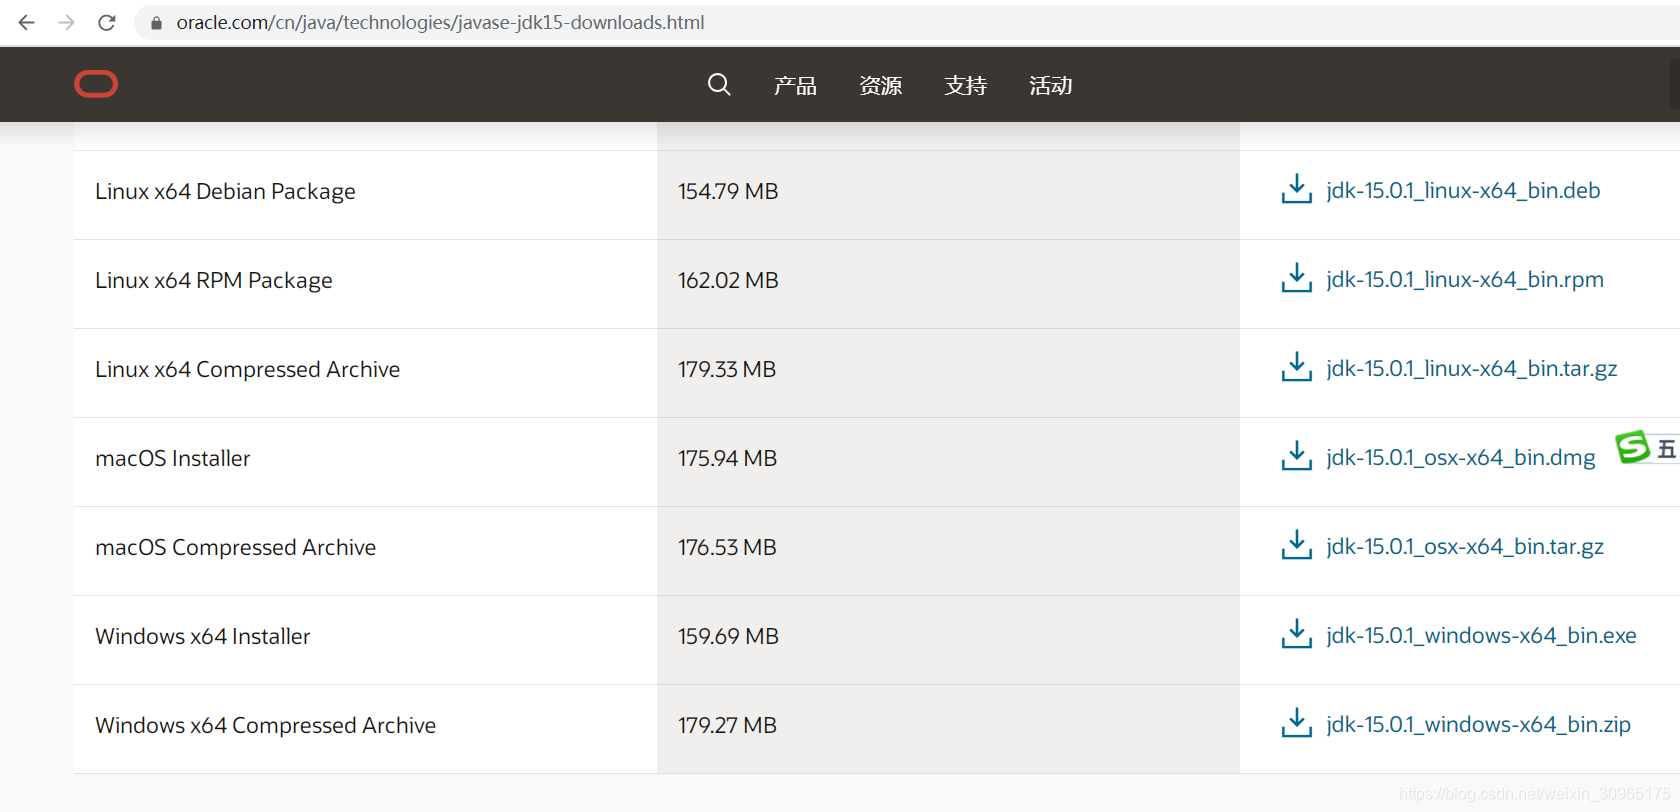The image size is (1680, 812).
Task: Click the file size '176.53 MB'
Action: pyautogui.click(x=727, y=547)
